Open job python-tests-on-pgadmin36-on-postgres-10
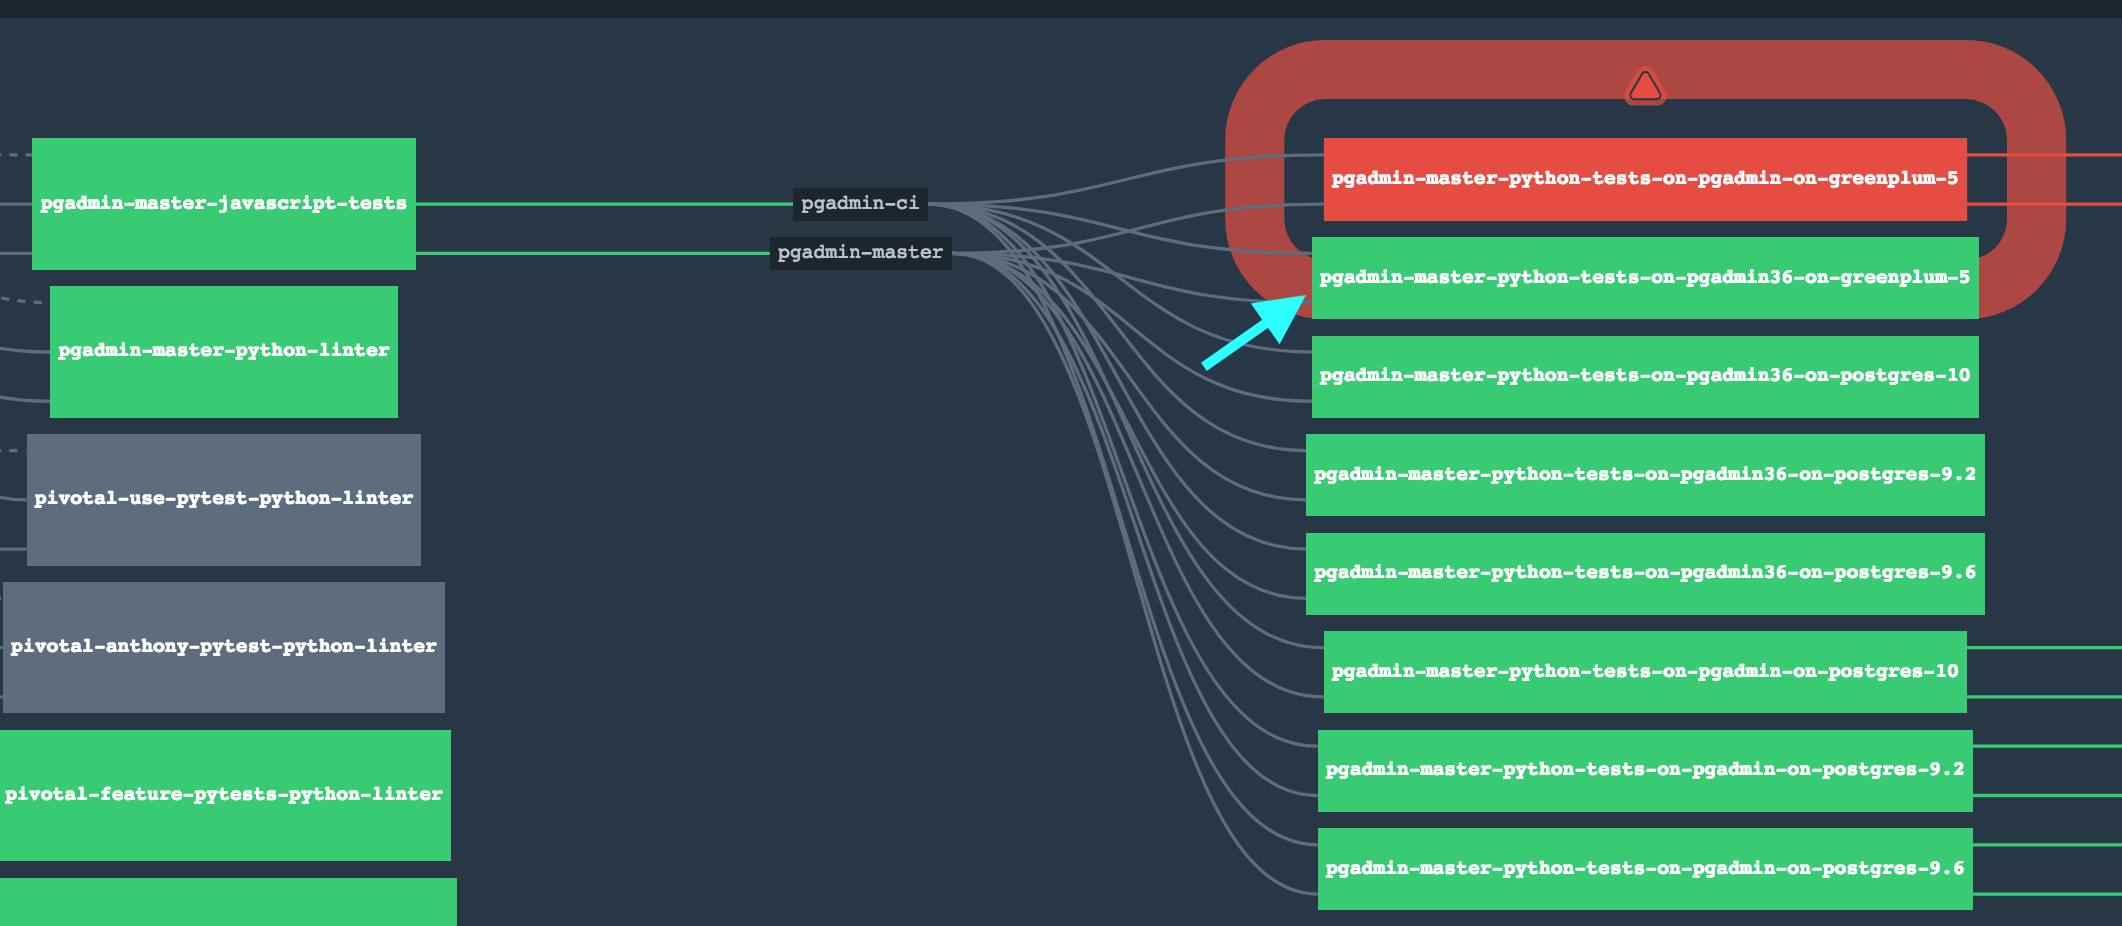 (1645, 376)
